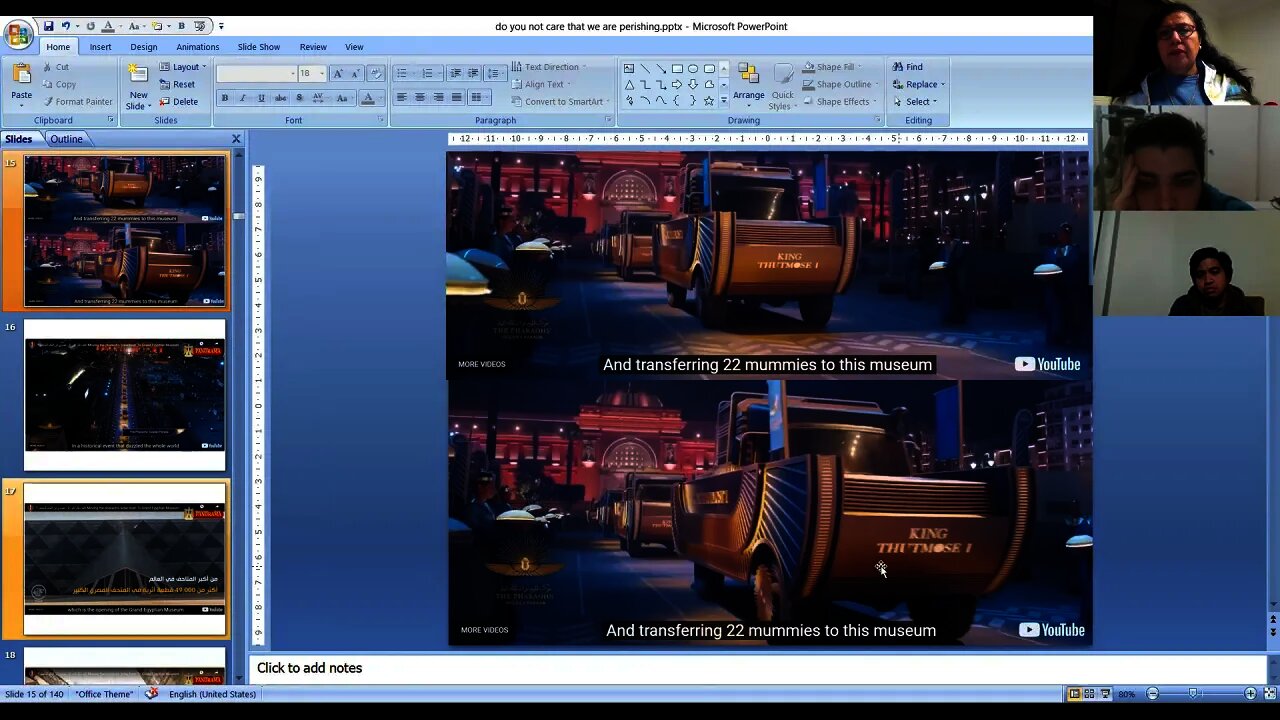The height and width of the screenshot is (720, 1280).
Task: Open the Arrange menu button
Action: [748, 83]
